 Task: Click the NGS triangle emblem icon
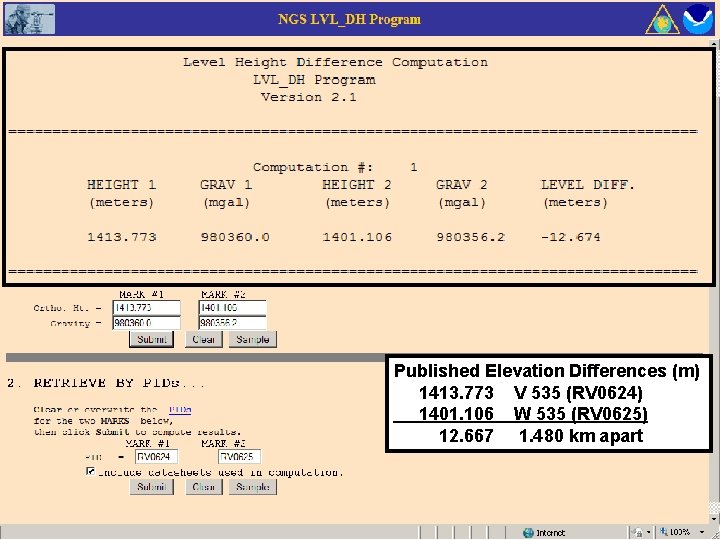click(x=663, y=19)
